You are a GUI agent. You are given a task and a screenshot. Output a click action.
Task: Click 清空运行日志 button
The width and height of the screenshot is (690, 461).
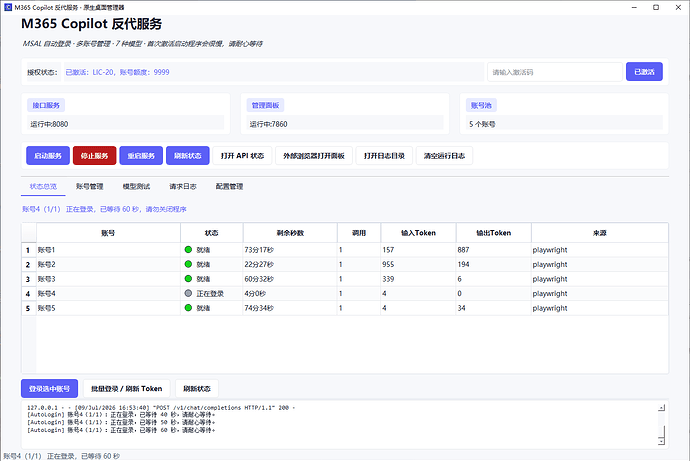click(444, 156)
